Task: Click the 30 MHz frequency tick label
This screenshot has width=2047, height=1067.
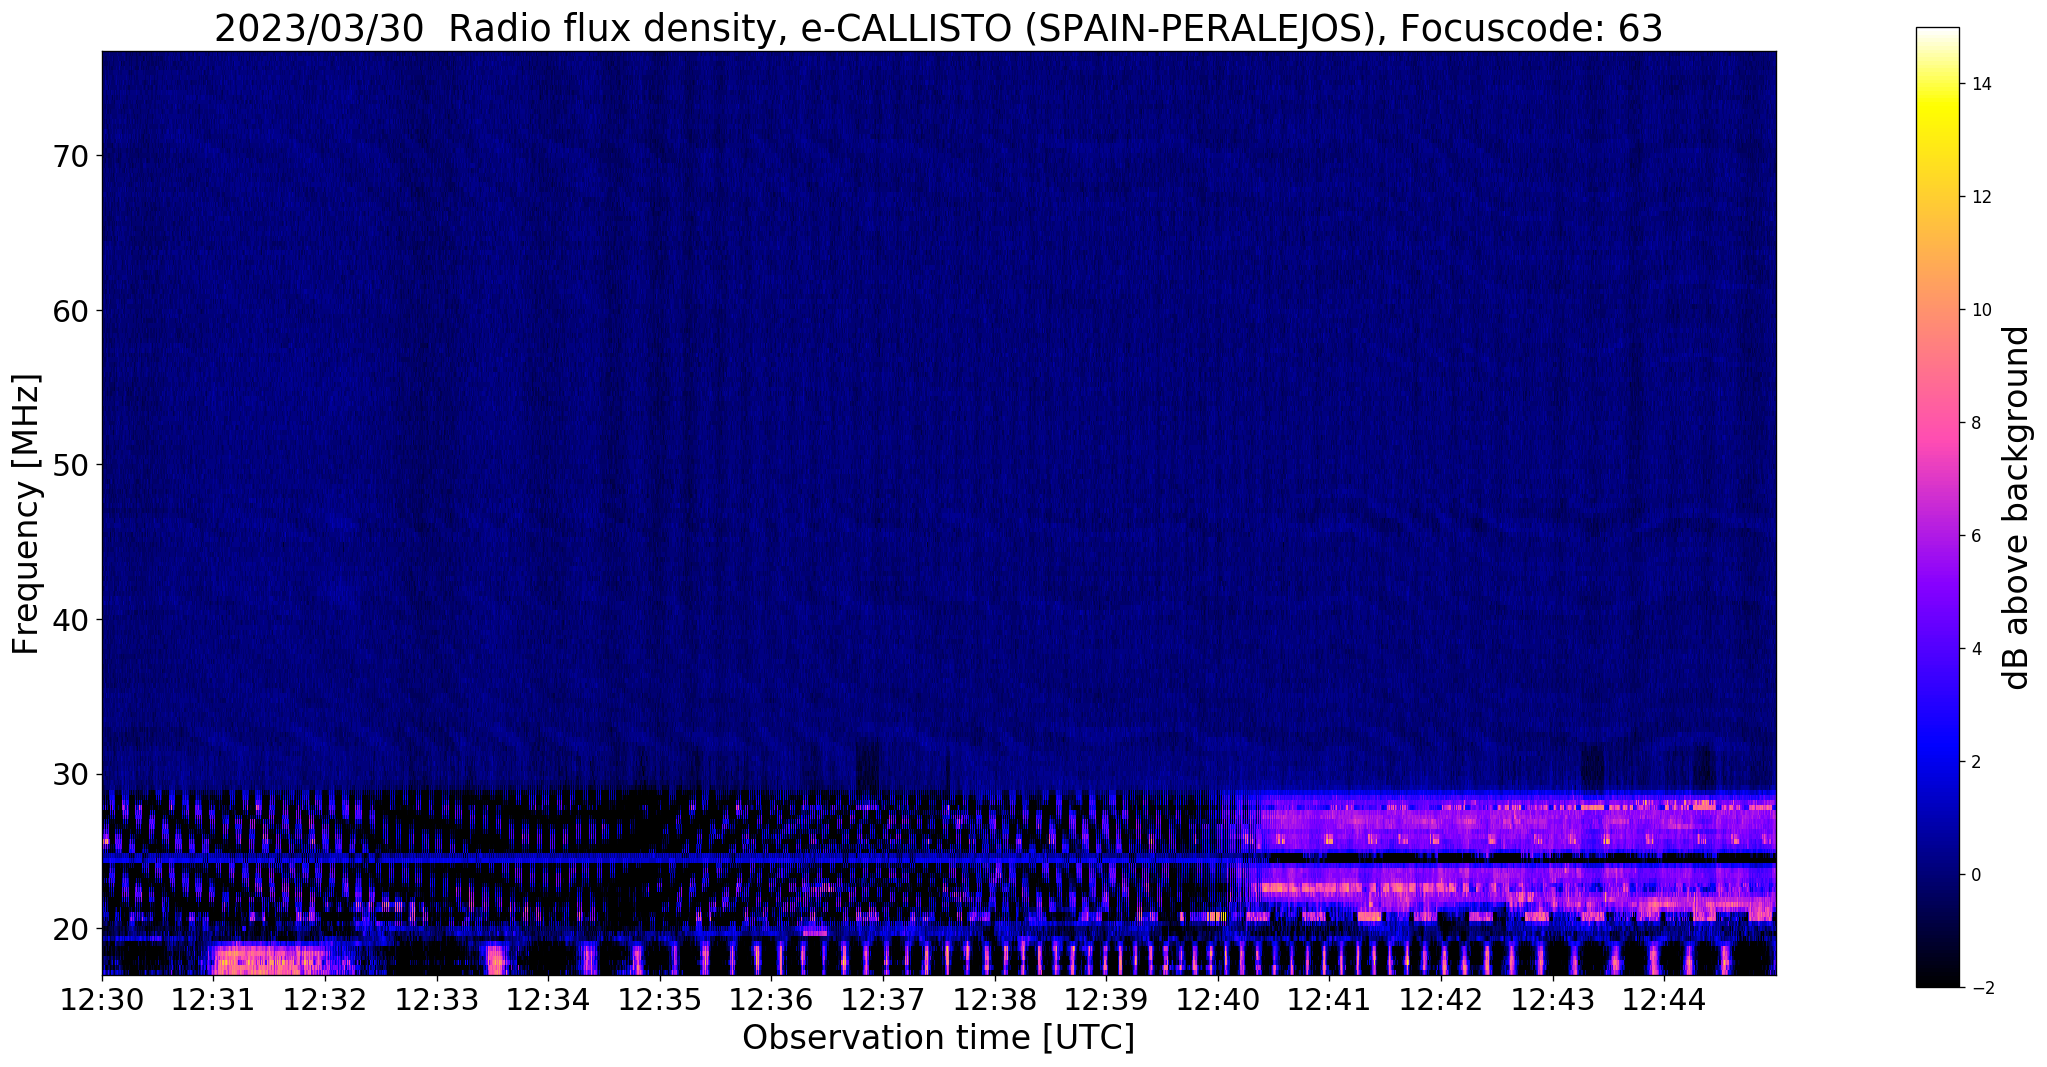Action: 70,774
